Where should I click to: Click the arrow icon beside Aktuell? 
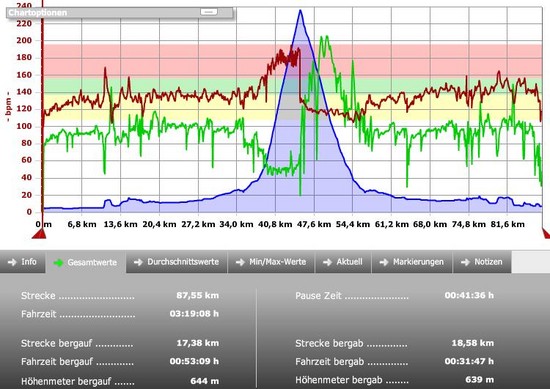327,262
